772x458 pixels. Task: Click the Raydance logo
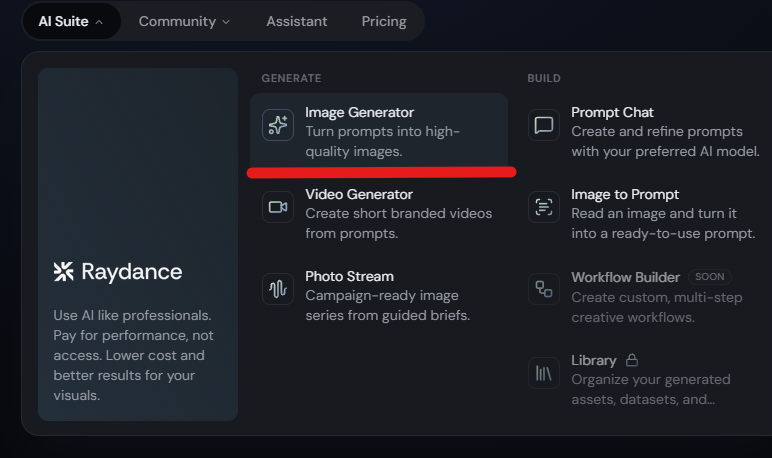point(118,272)
